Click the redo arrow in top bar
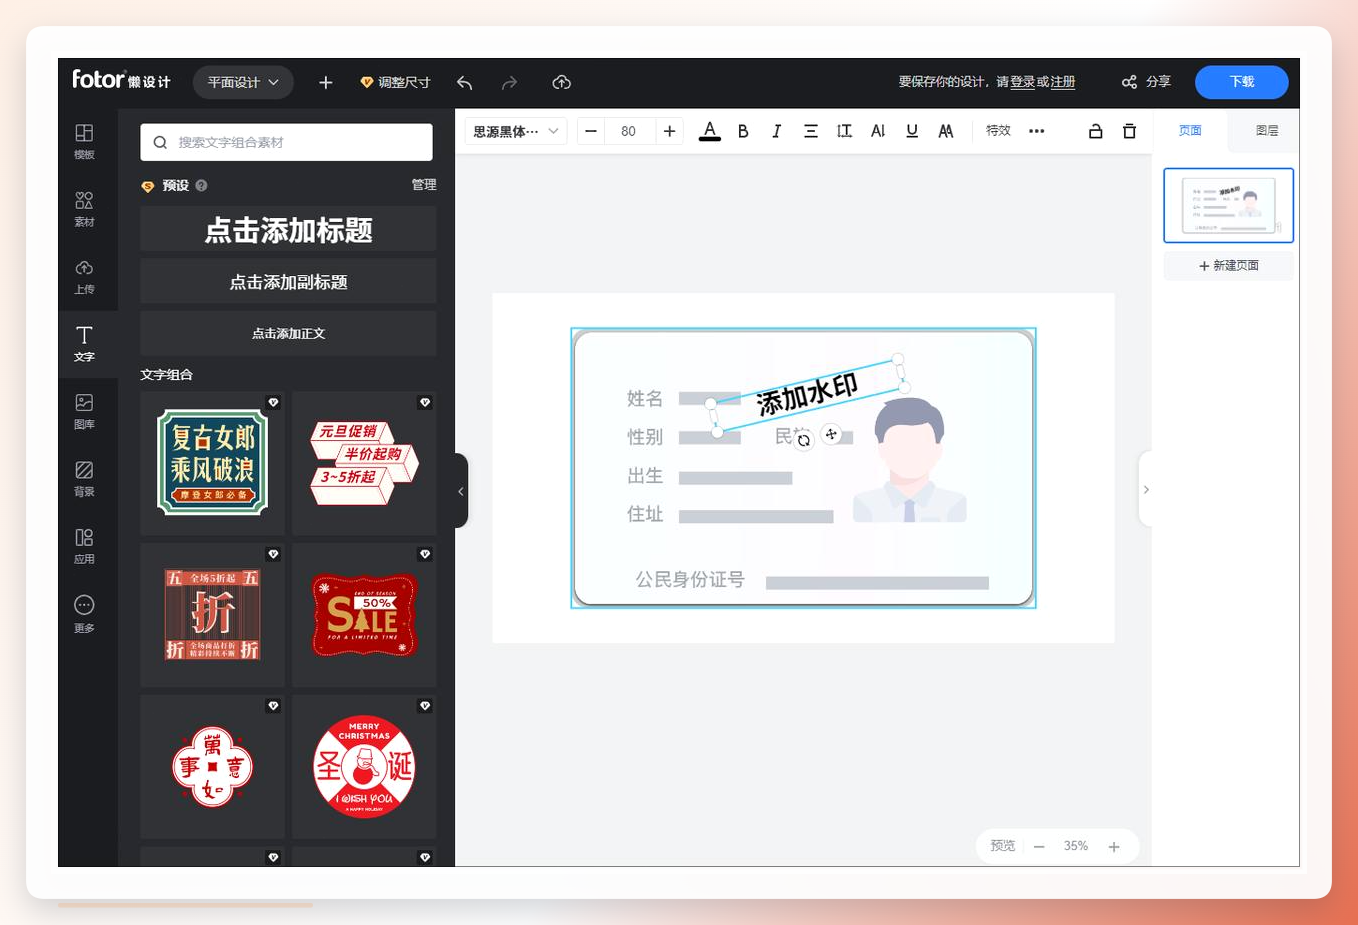This screenshot has height=925, width=1358. [509, 82]
